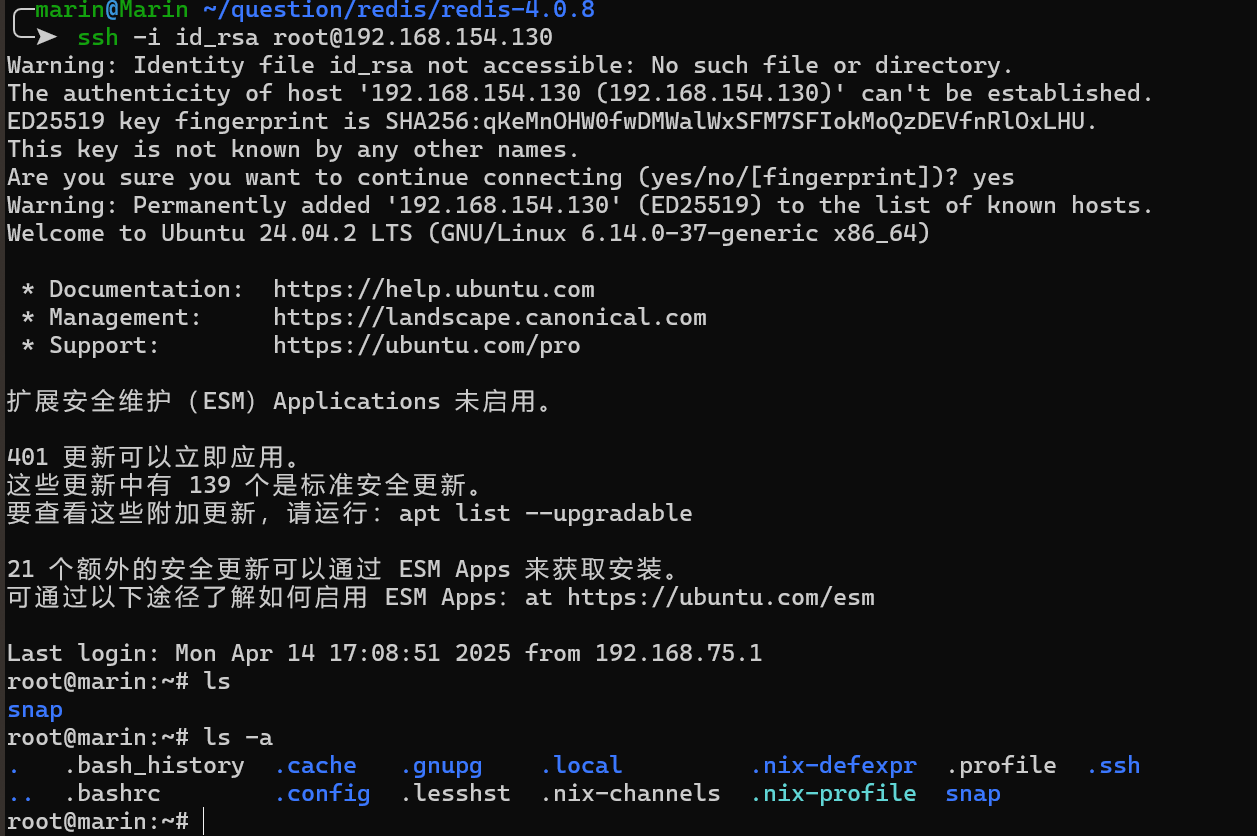Select the .bashrc file entry
Viewport: 1257px width, 836px height.
coord(112,794)
